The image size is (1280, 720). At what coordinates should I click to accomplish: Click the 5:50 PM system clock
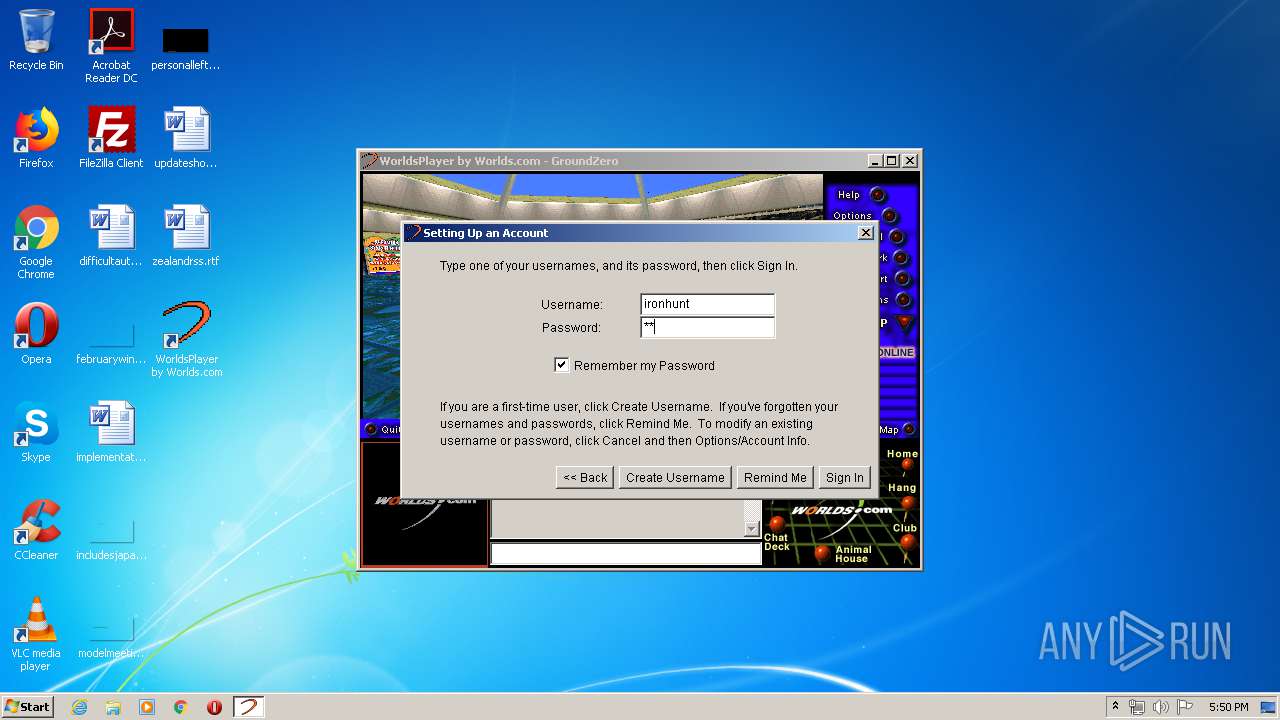[x=1228, y=707]
